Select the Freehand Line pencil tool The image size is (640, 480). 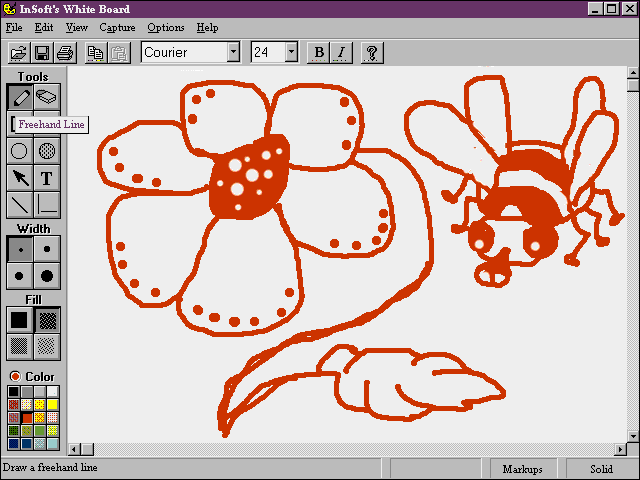pyautogui.click(x=19, y=98)
